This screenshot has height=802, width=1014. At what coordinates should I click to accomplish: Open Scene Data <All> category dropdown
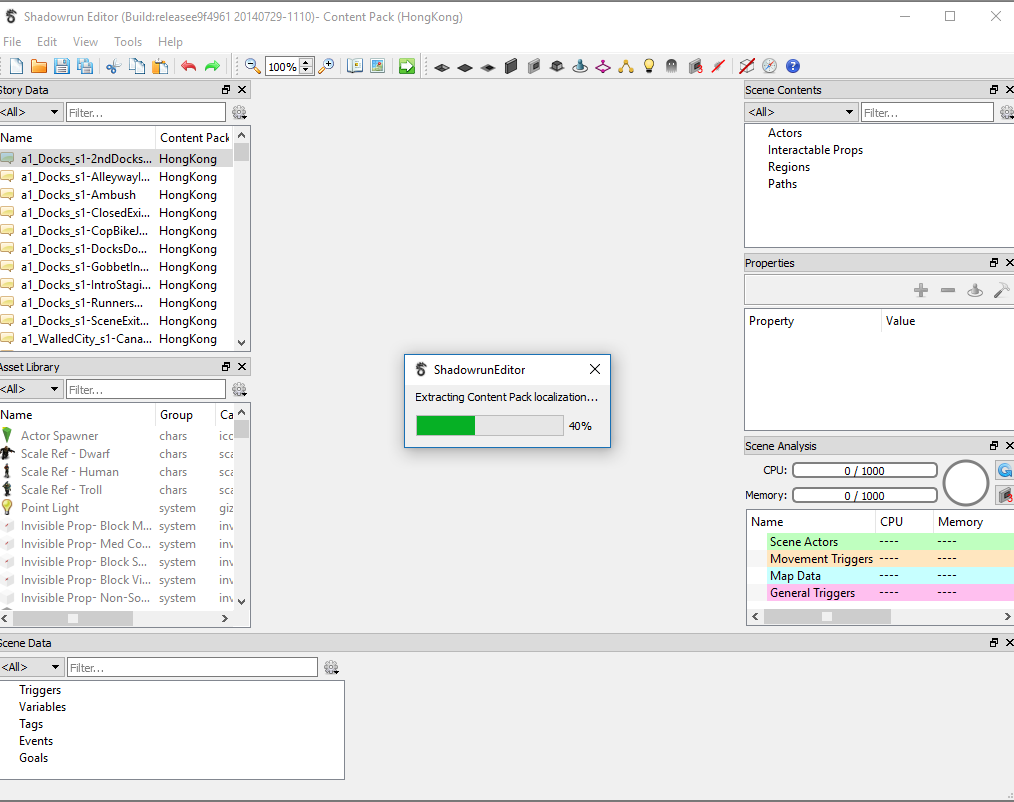32,667
